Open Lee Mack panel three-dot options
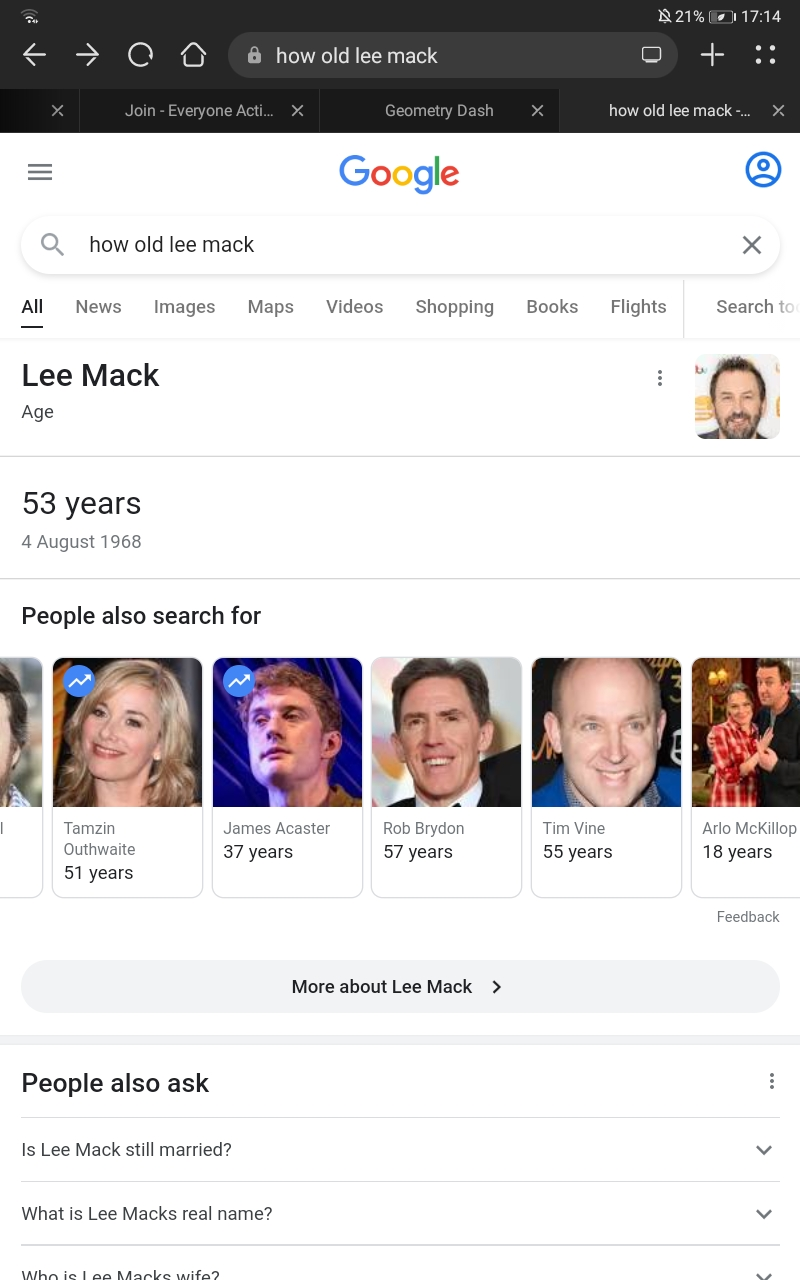800x1280 pixels. tap(659, 378)
